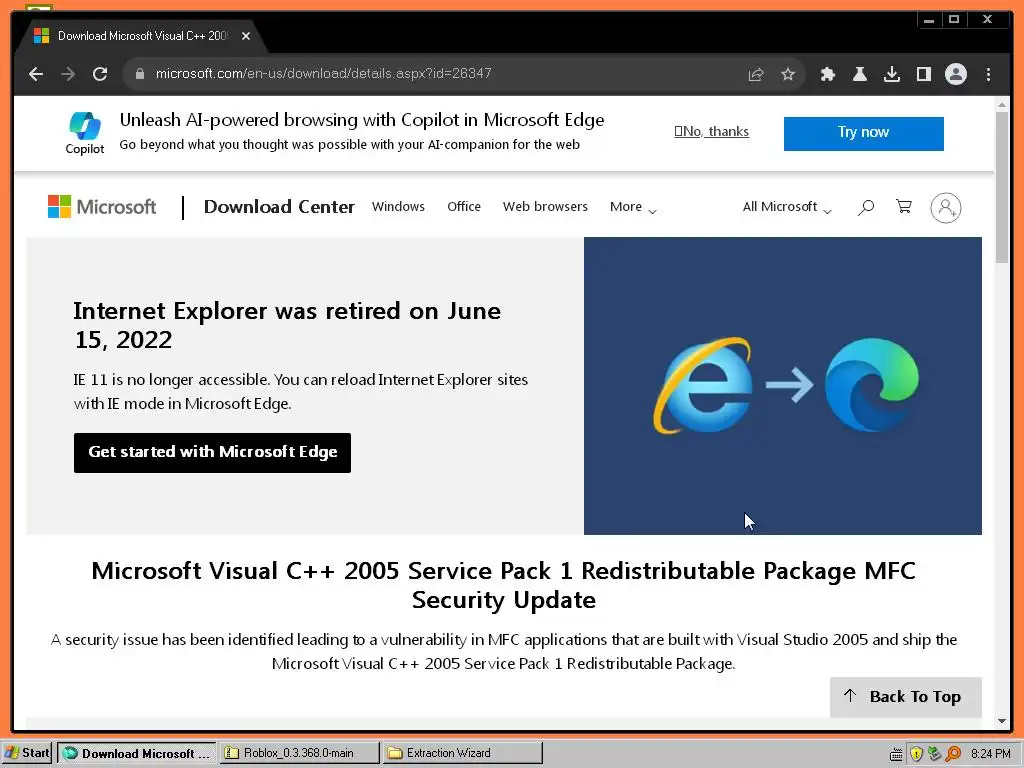Click the Copilot logo in the banner
The height and width of the screenshot is (768, 1024).
click(85, 133)
